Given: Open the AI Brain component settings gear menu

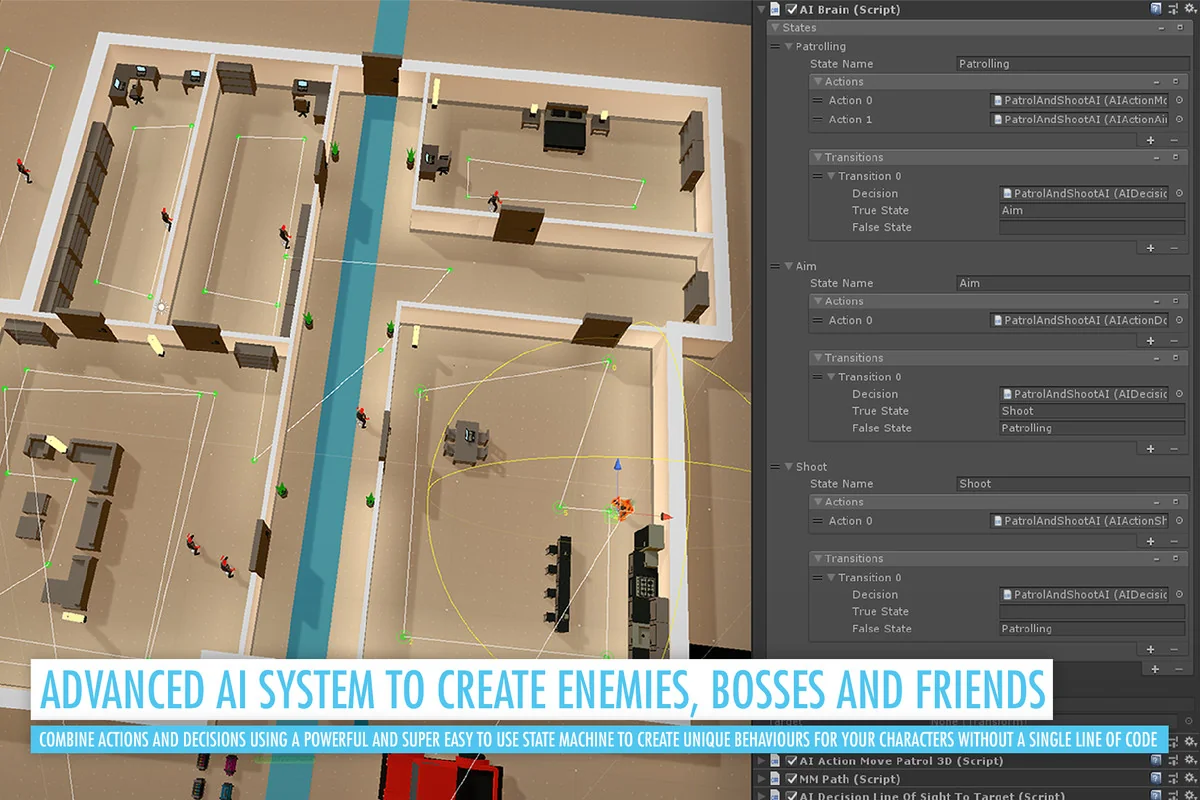Looking at the screenshot, I should tap(1189, 9).
